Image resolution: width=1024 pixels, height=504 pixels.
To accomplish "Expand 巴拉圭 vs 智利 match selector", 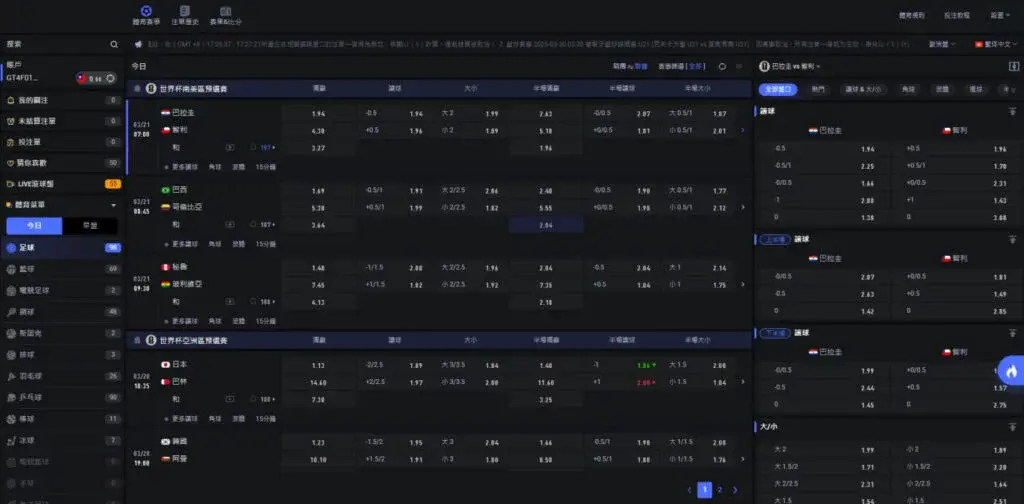I will [798, 66].
